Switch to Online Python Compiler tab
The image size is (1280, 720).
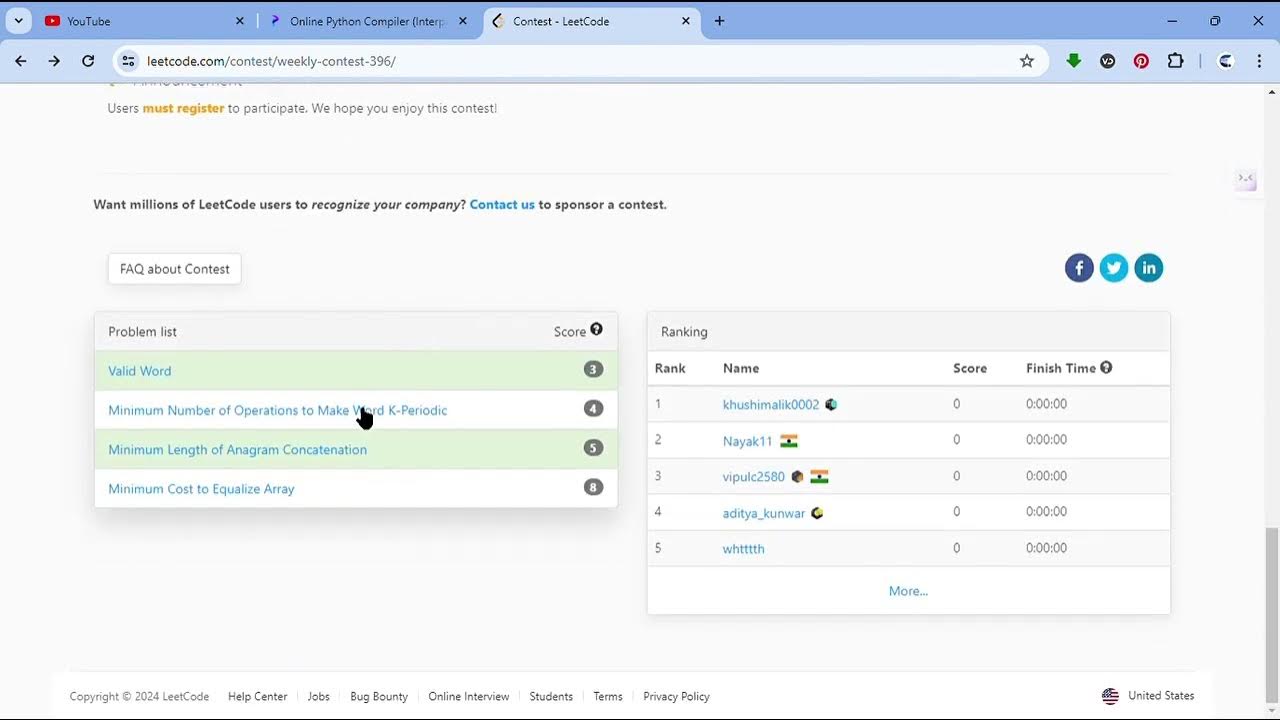pos(367,21)
